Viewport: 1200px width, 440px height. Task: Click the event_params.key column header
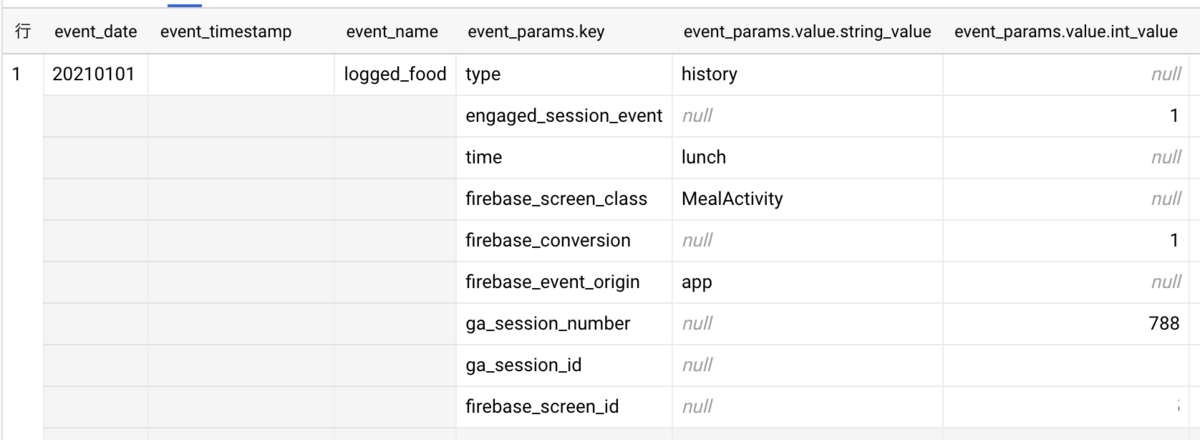click(535, 32)
